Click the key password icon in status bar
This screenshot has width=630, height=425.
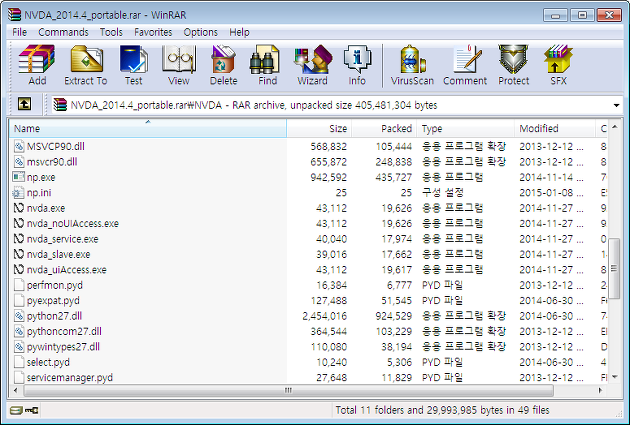[x=31, y=410]
